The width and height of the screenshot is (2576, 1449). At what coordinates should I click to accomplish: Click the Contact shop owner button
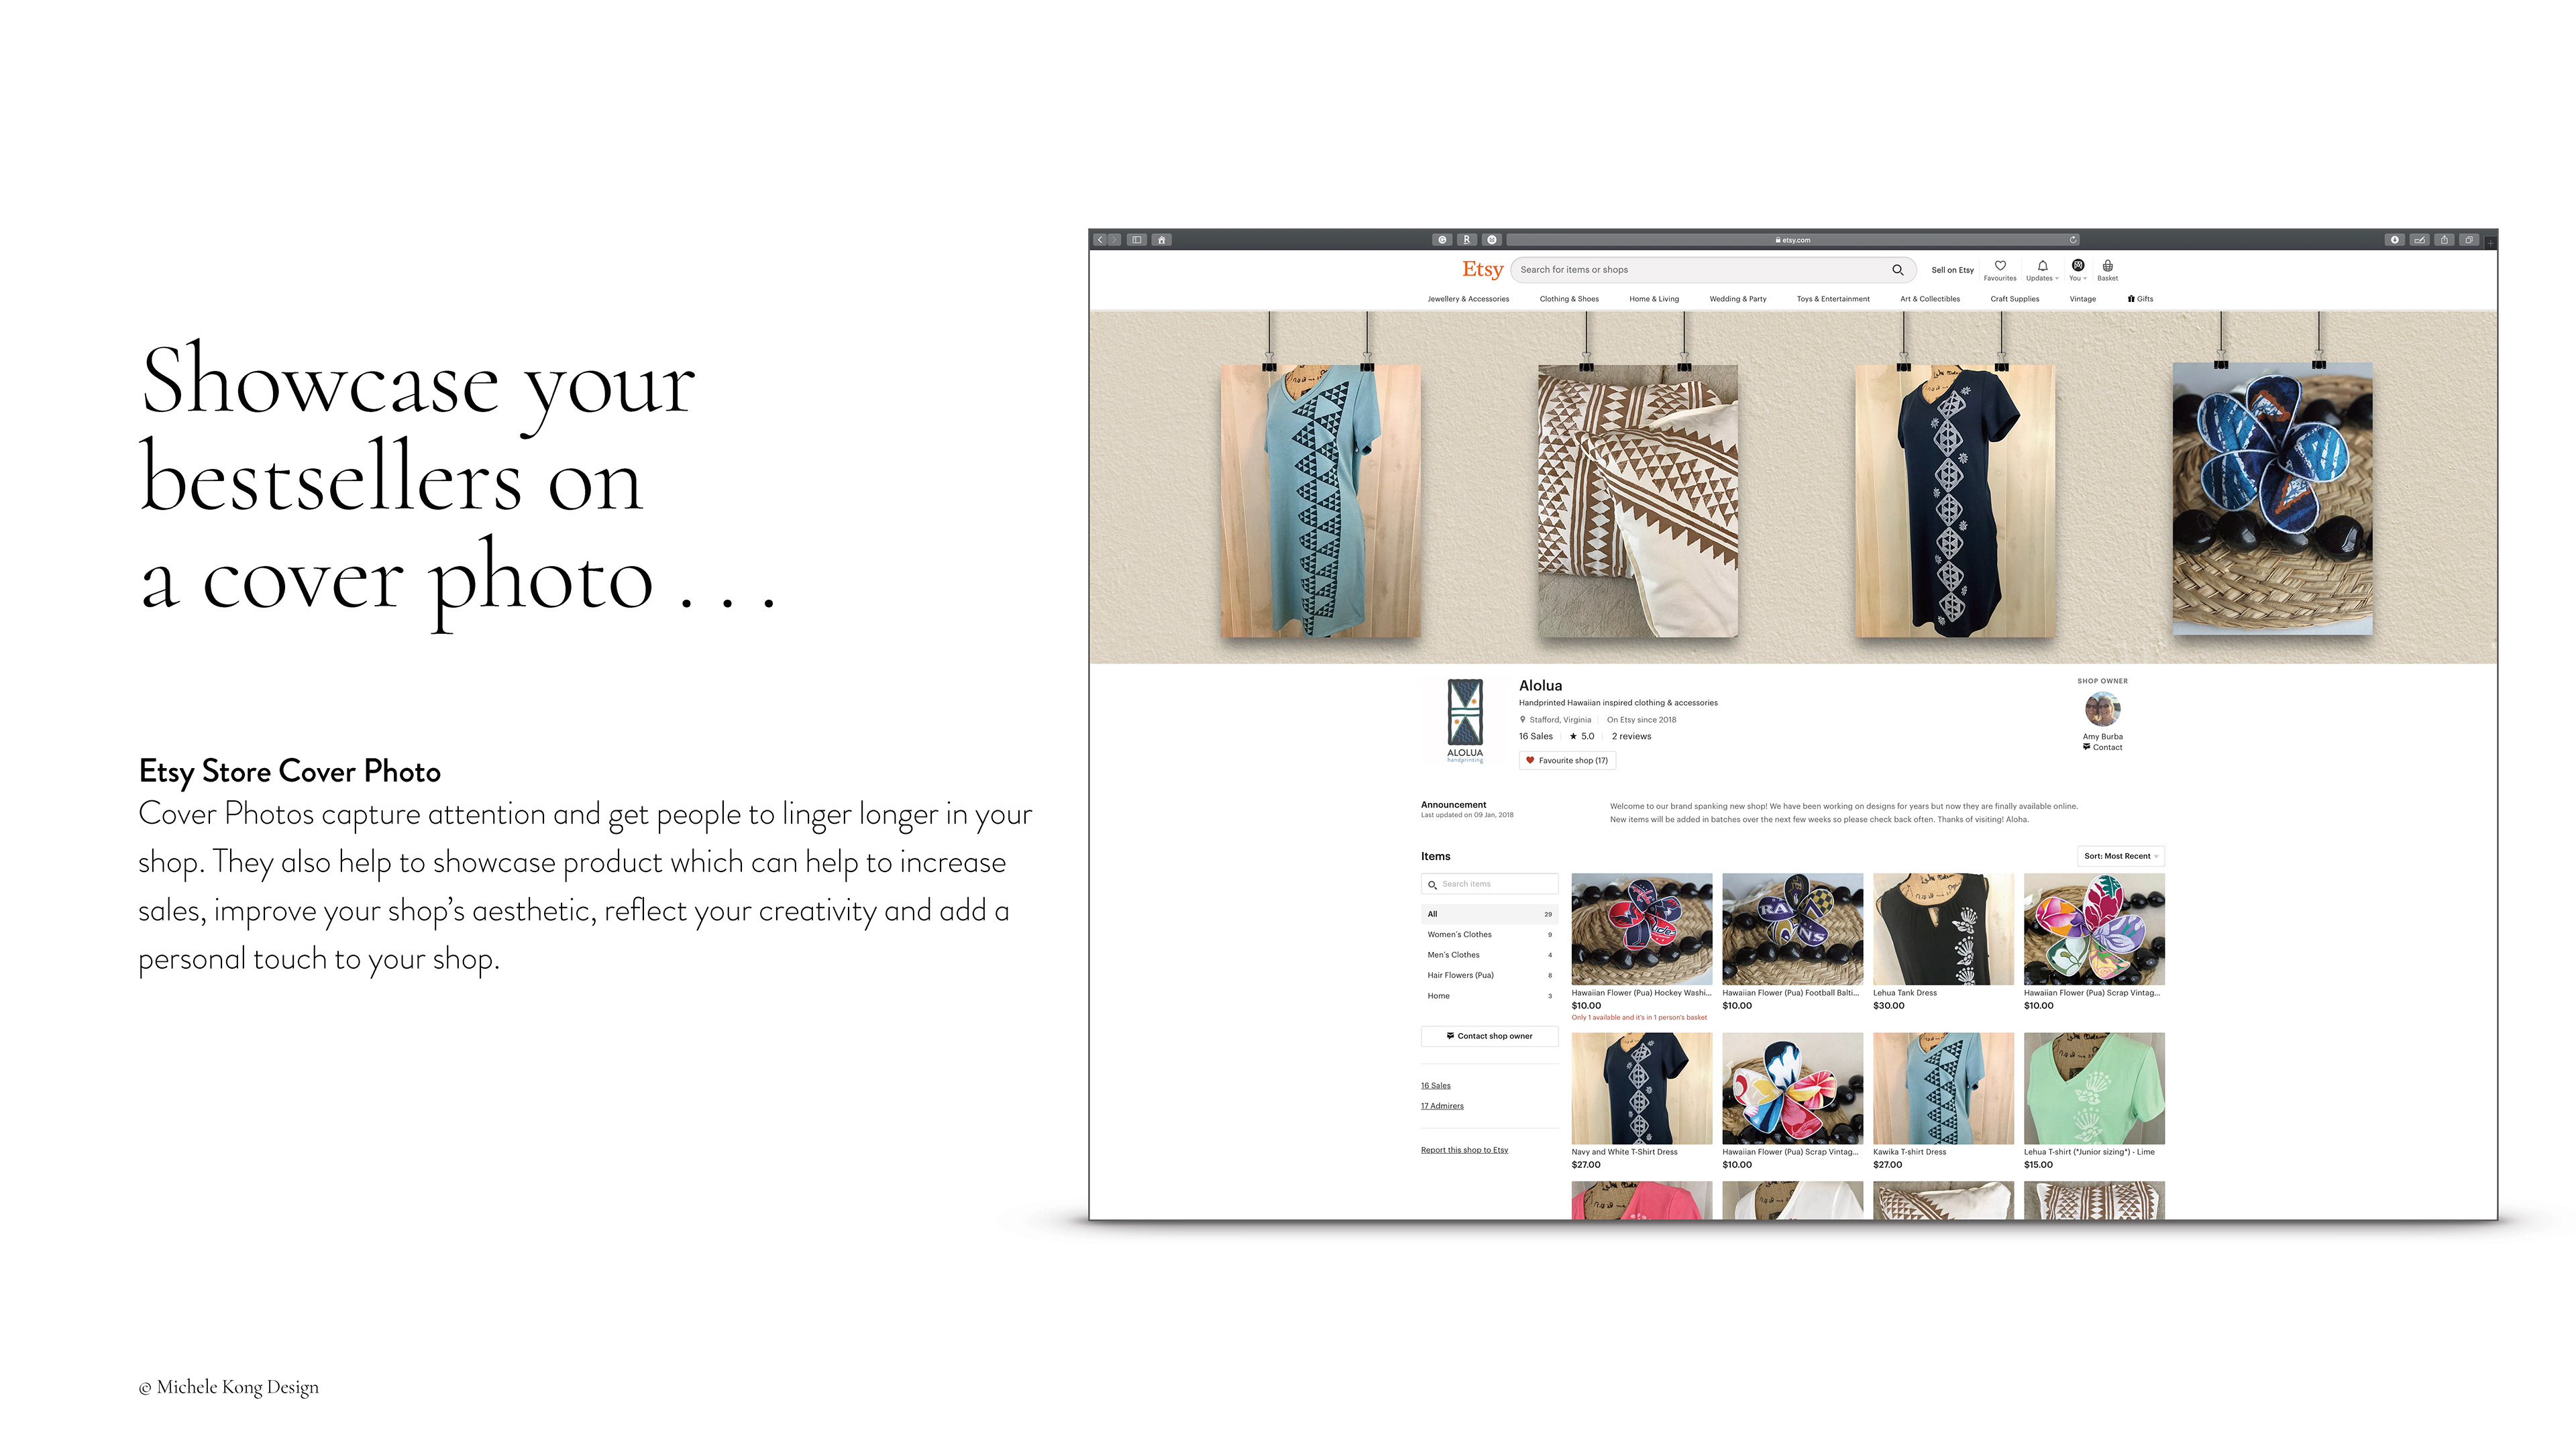point(1489,1036)
